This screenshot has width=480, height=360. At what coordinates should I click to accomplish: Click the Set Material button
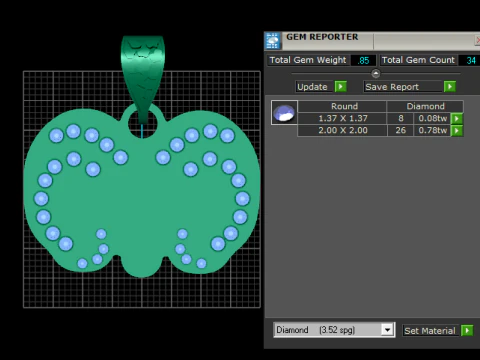click(x=431, y=331)
